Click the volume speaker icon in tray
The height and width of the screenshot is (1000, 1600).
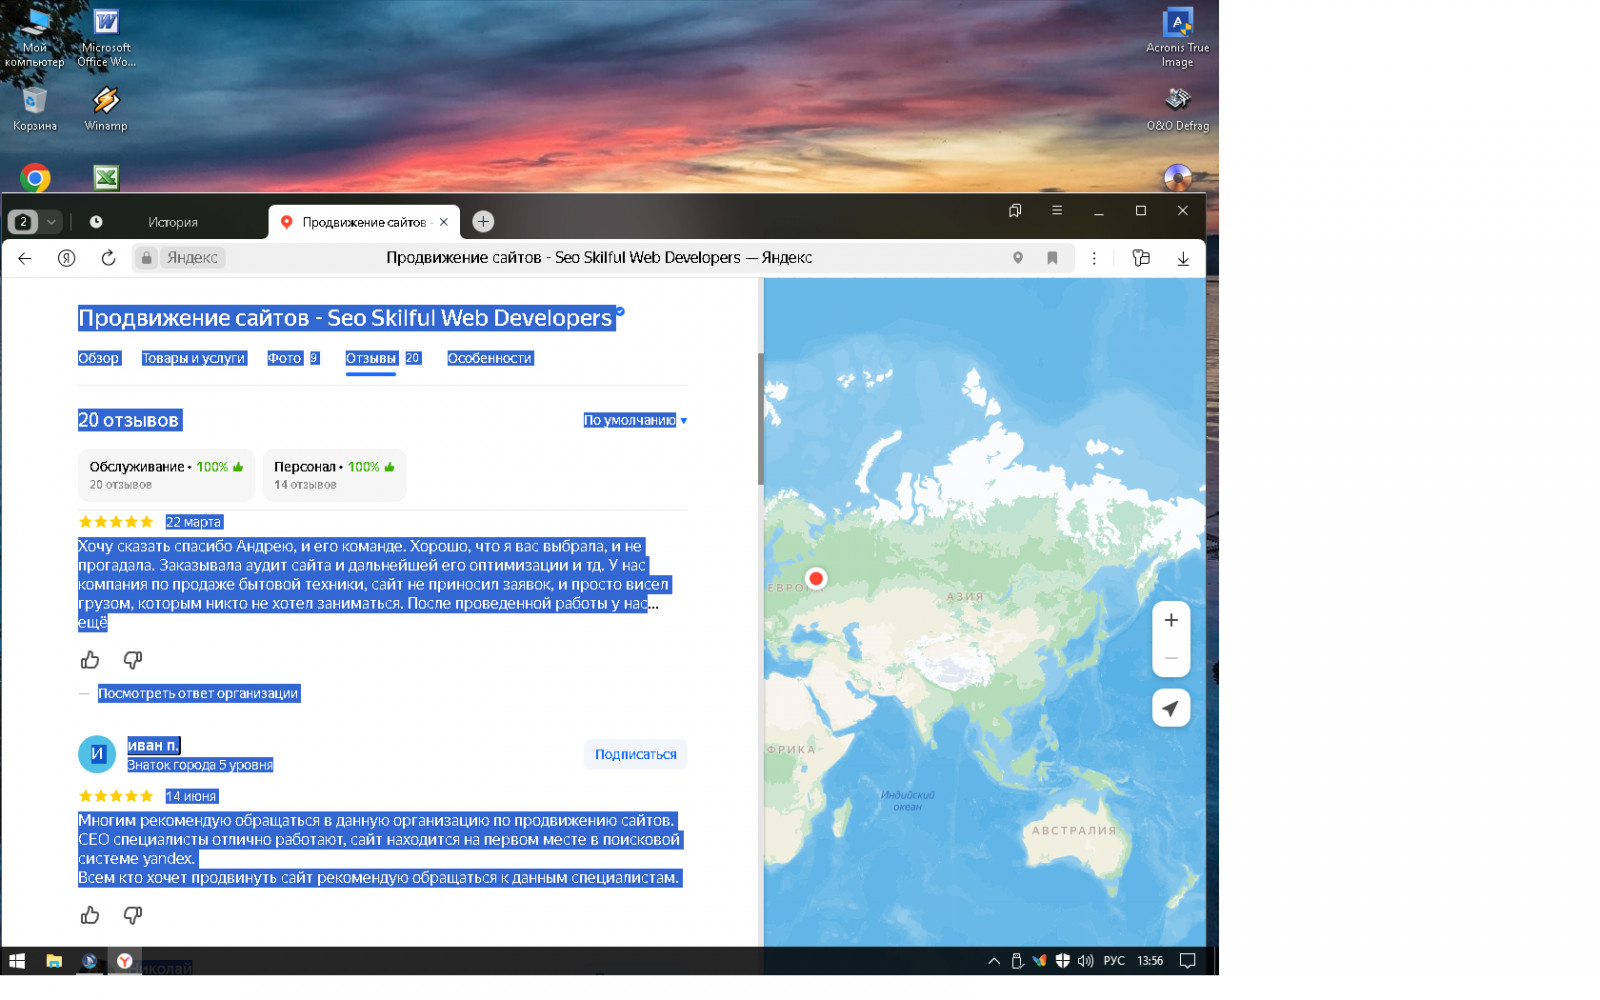point(1085,961)
